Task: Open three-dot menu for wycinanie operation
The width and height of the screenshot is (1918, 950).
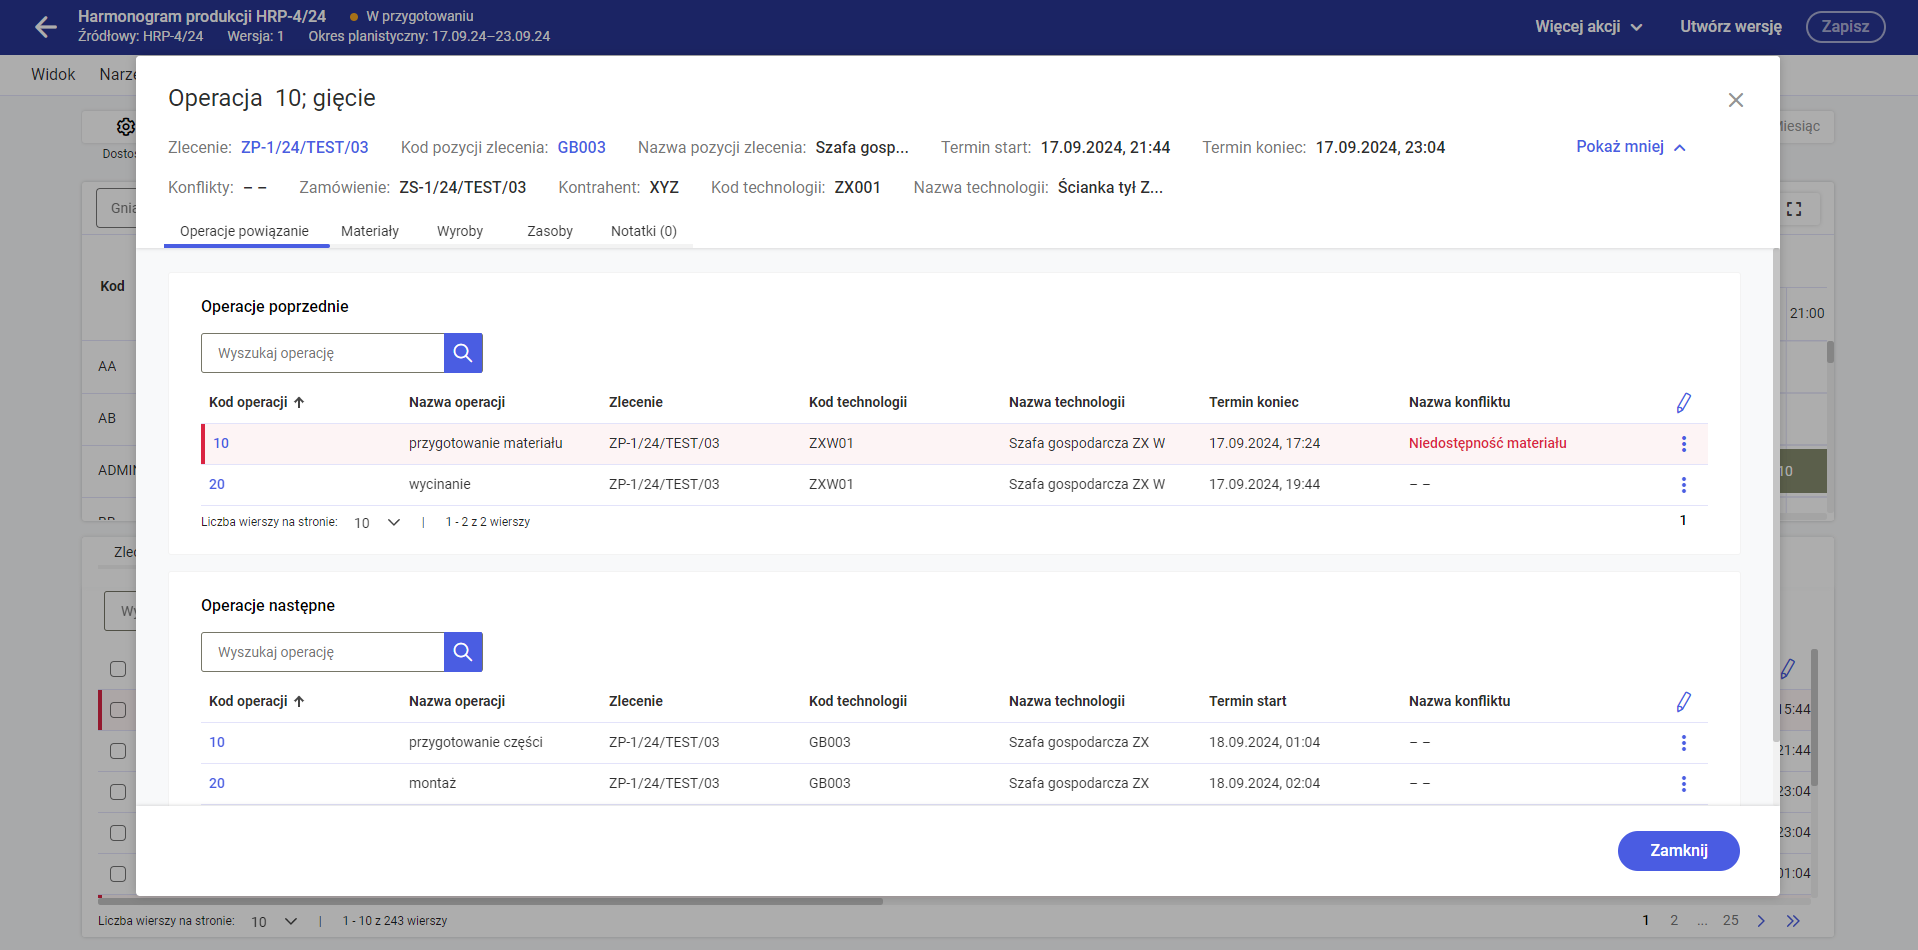Action: 1683,485
